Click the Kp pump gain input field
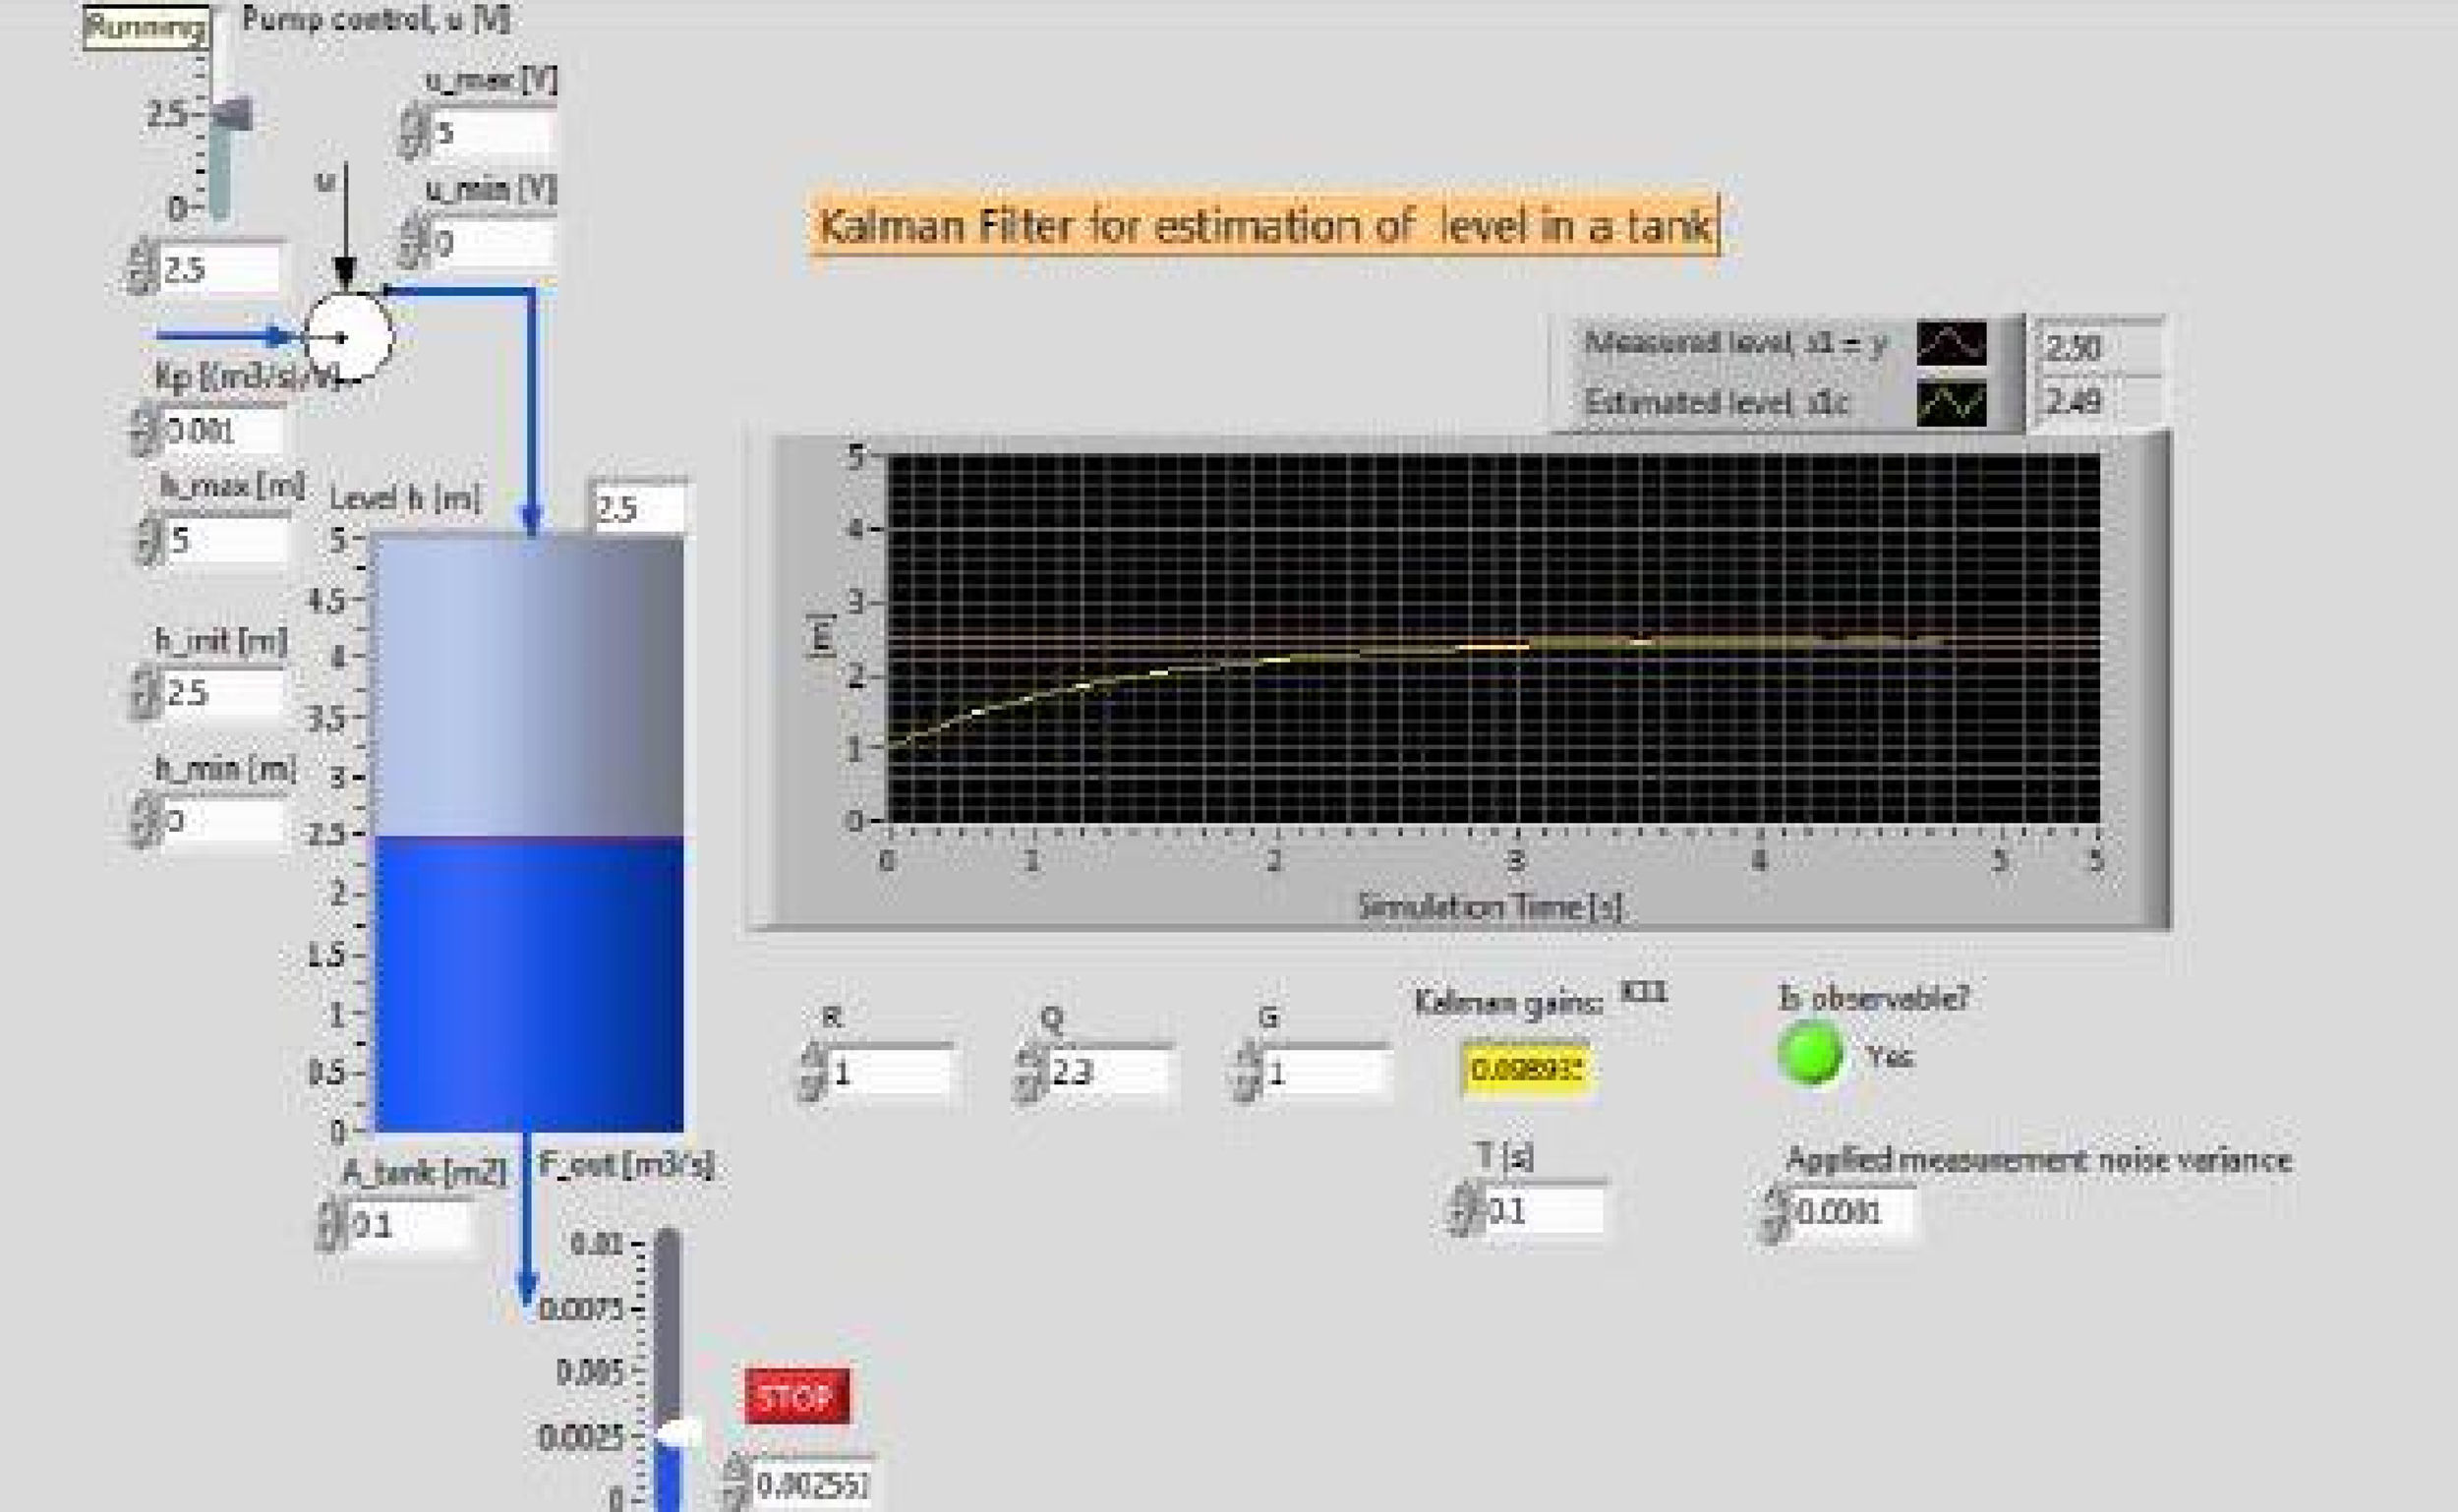 coord(220,431)
